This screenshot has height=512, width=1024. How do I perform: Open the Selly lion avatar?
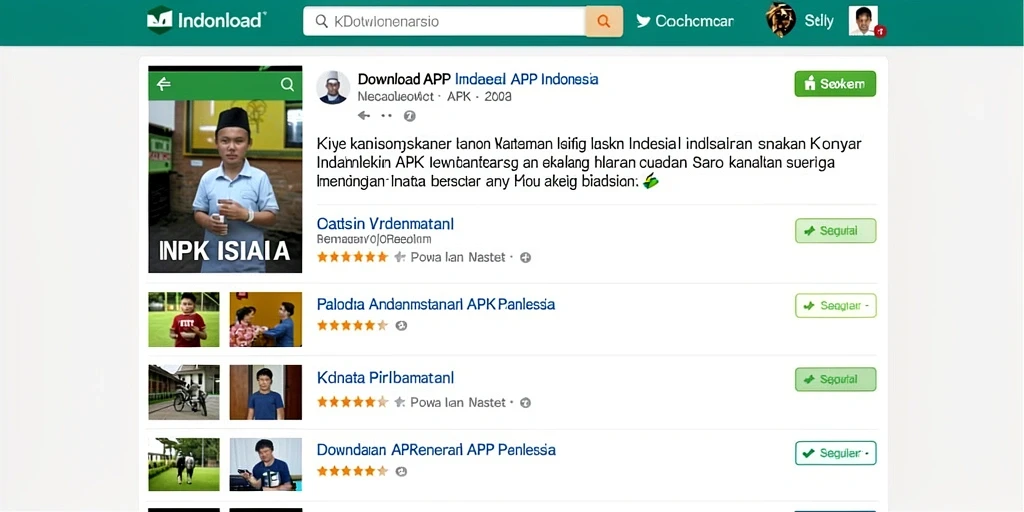point(780,20)
